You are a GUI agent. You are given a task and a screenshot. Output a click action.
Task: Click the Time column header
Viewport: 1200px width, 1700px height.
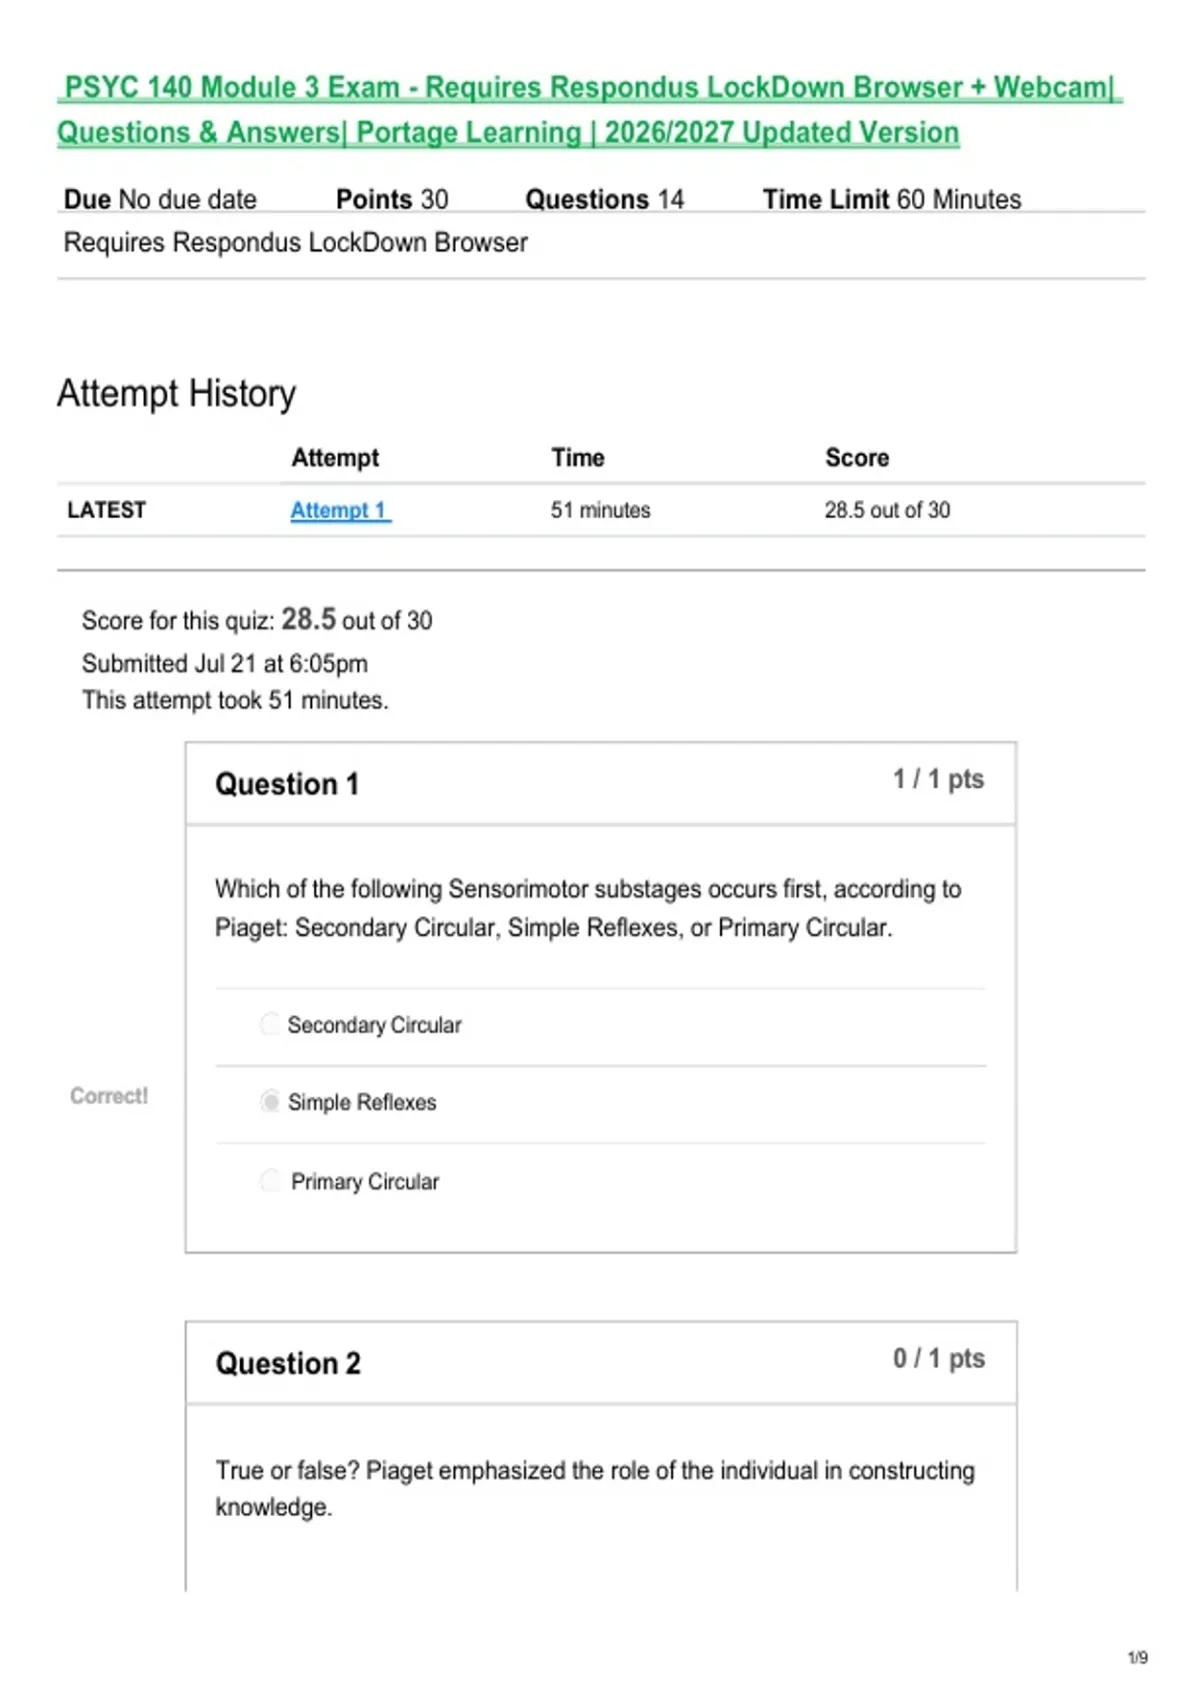pyautogui.click(x=578, y=458)
